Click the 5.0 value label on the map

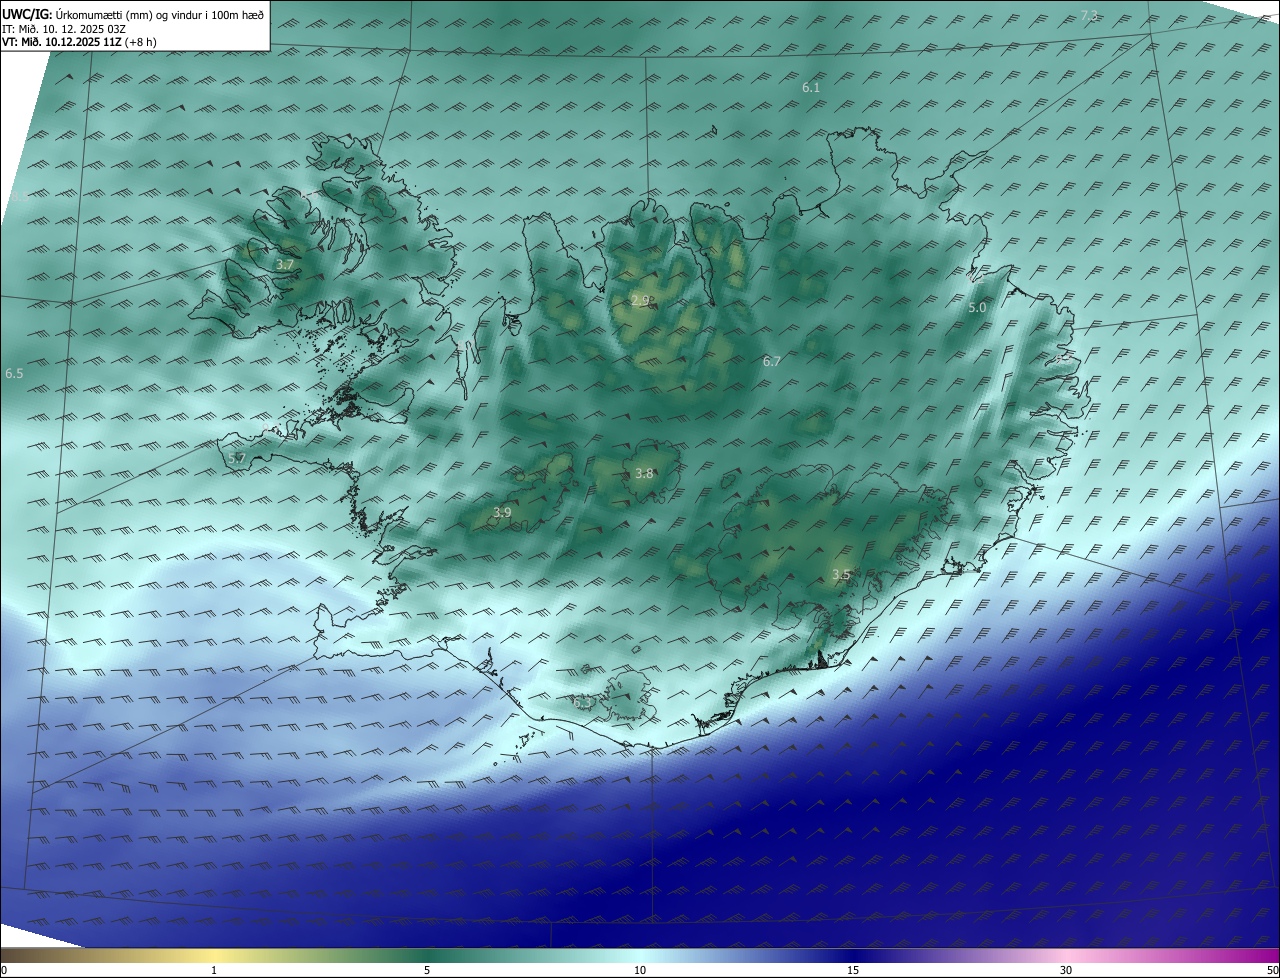coord(977,308)
